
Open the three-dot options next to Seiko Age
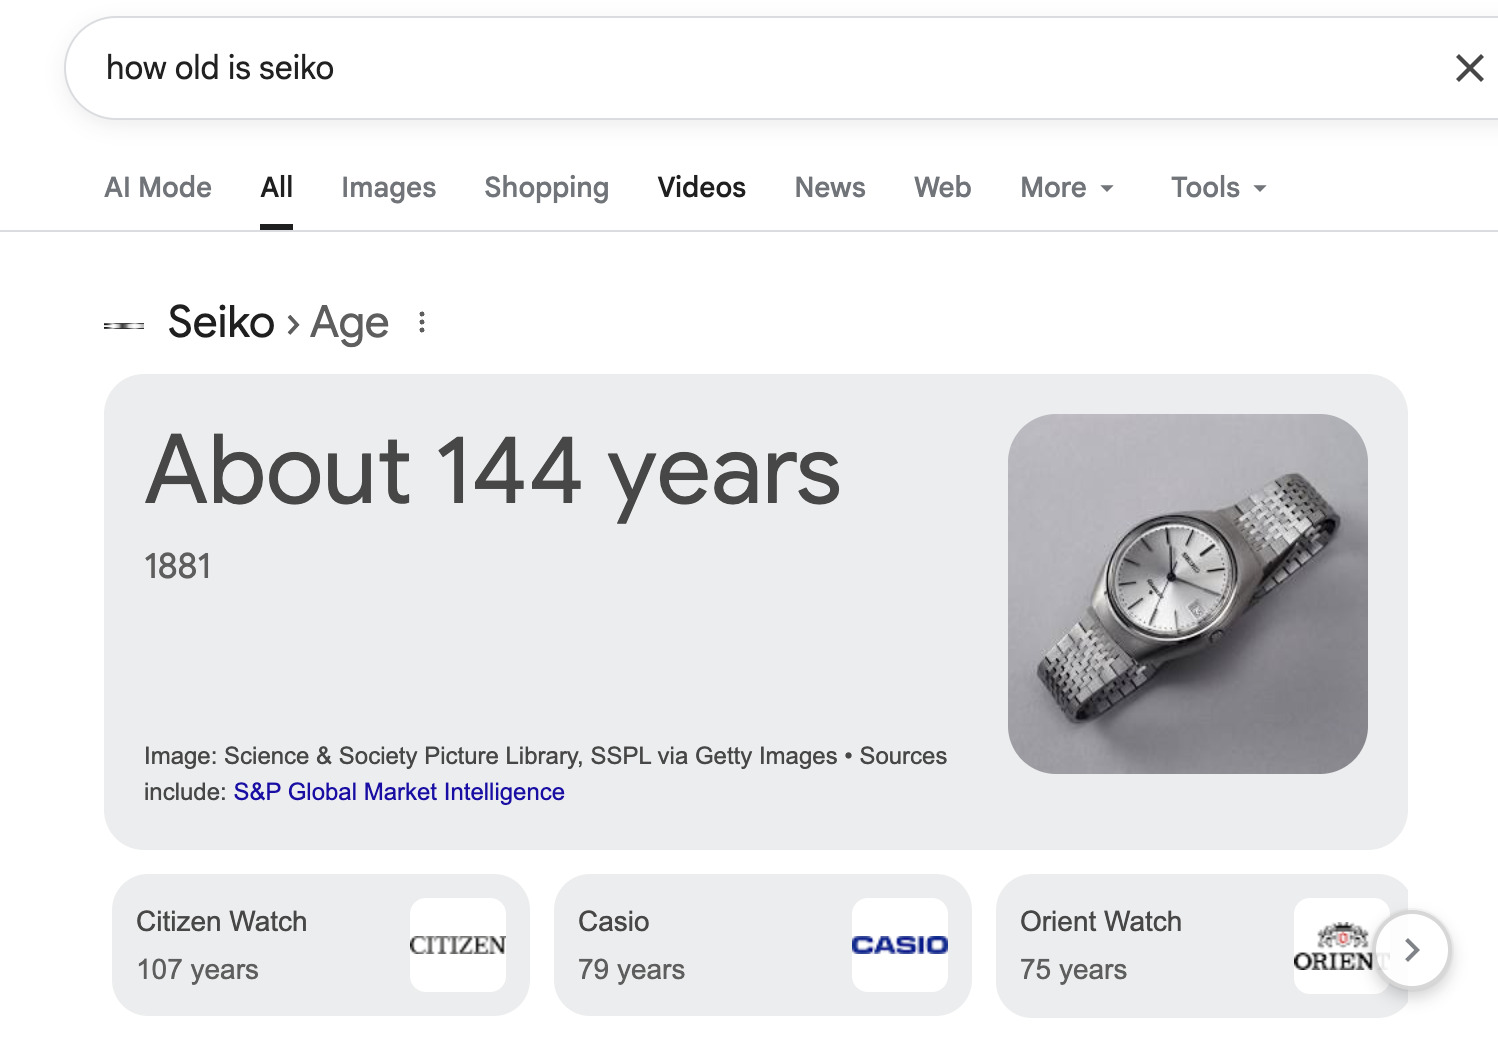[x=422, y=322]
